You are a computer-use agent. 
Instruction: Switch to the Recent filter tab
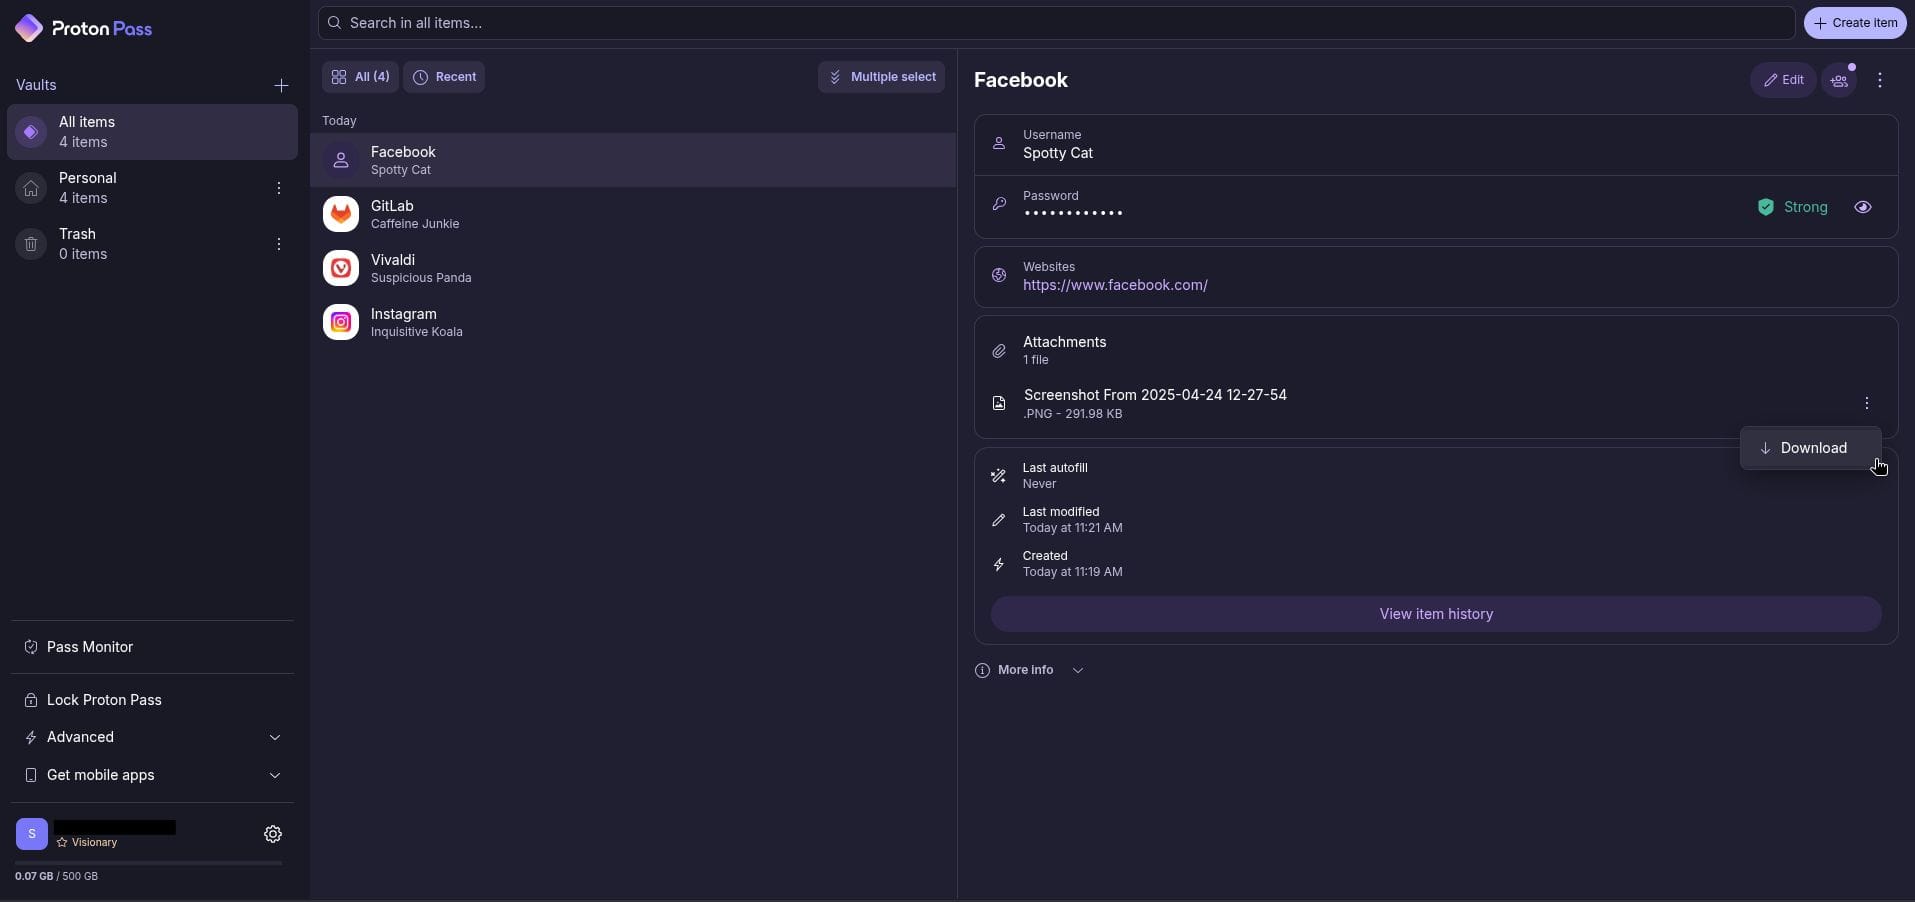tap(444, 77)
